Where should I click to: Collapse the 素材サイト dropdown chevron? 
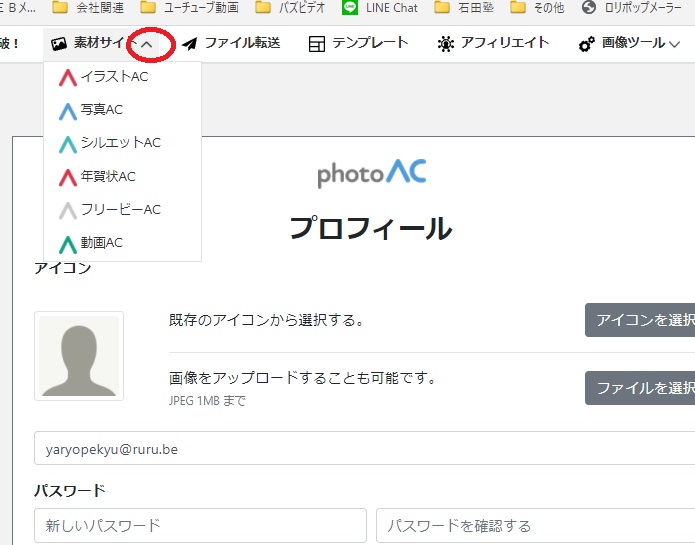coord(147,45)
